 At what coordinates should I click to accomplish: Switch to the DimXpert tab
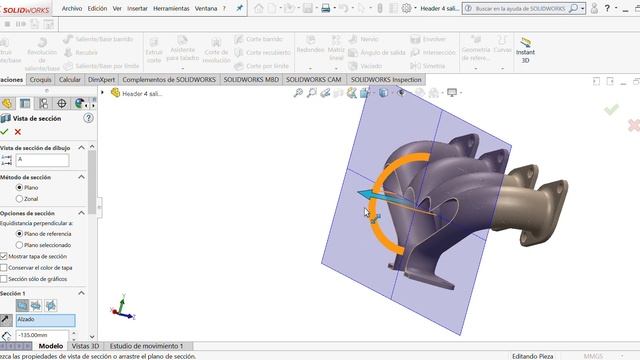point(102,80)
